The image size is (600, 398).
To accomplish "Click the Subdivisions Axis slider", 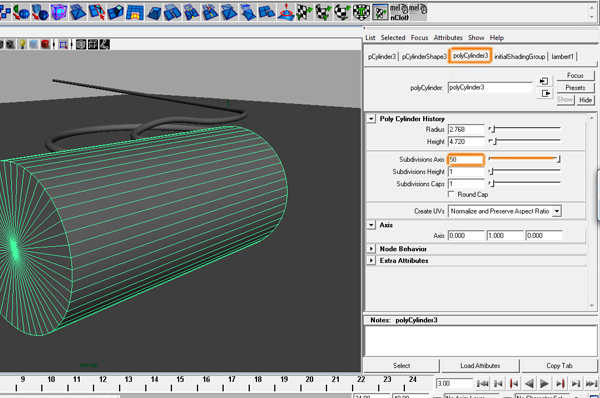I will coord(525,159).
